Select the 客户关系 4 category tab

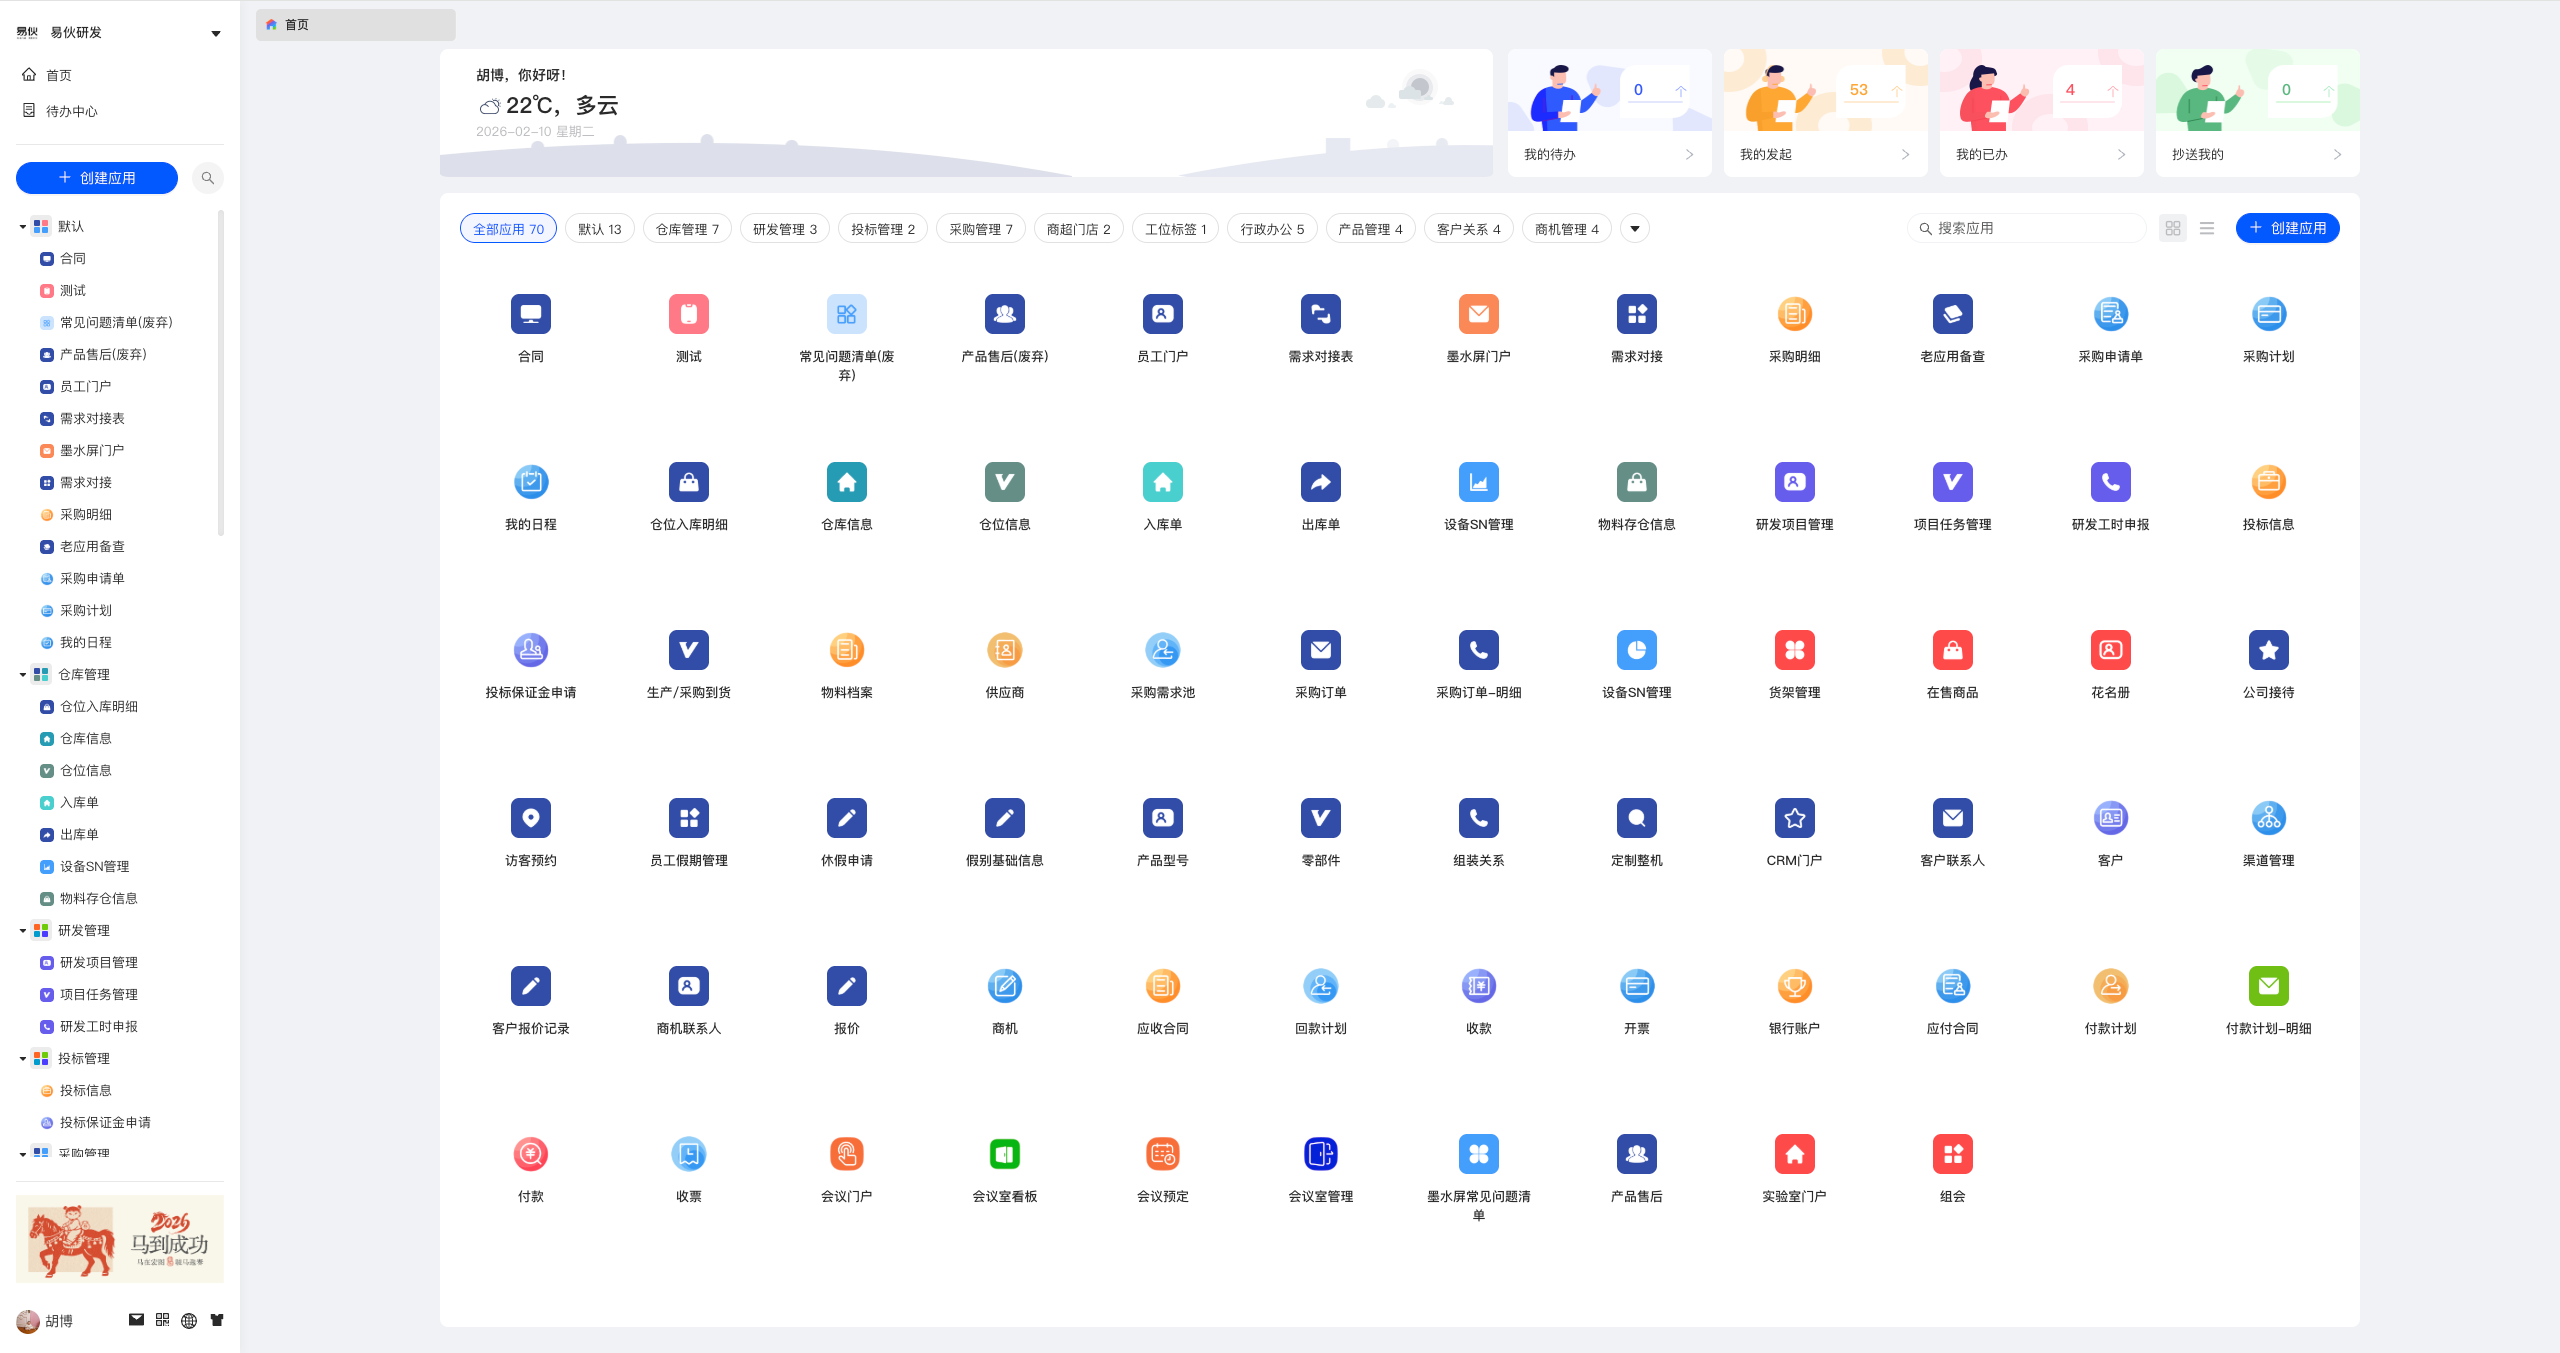click(1468, 229)
